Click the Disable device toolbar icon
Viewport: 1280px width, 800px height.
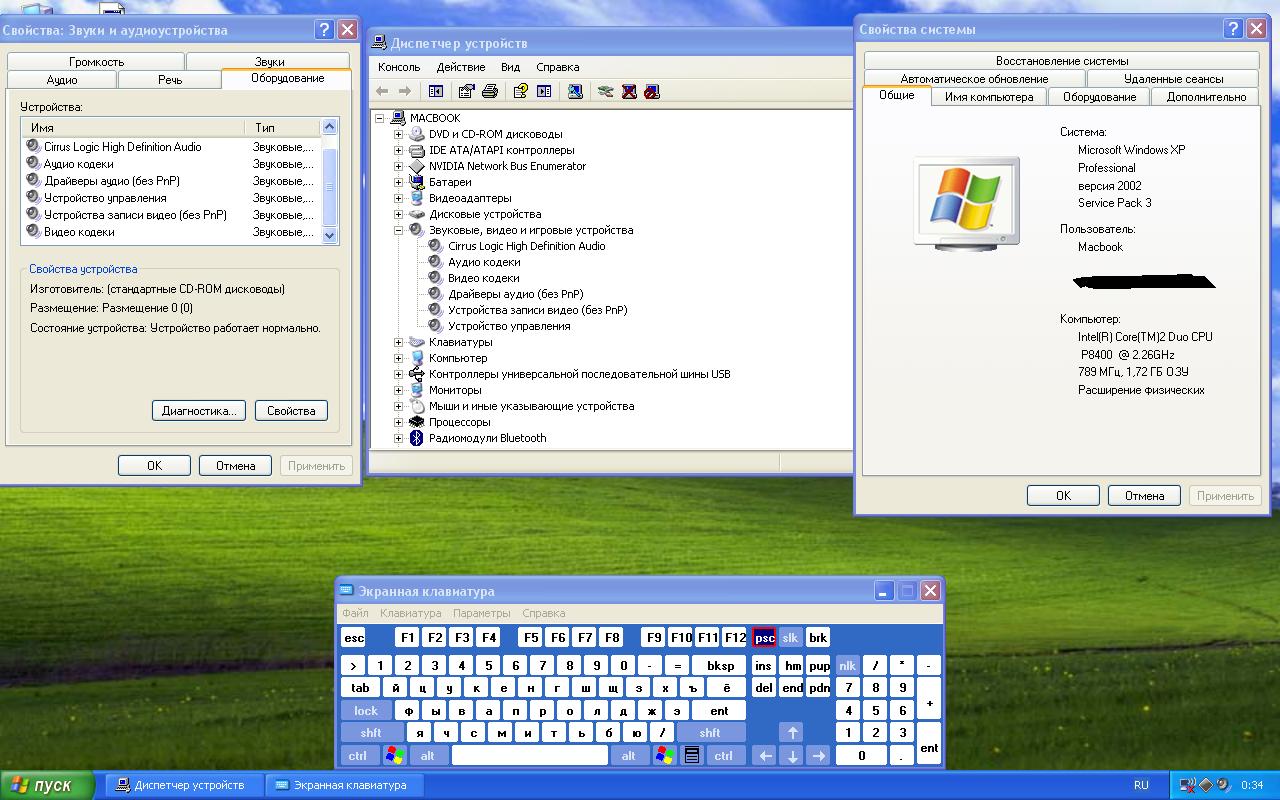(x=652, y=91)
